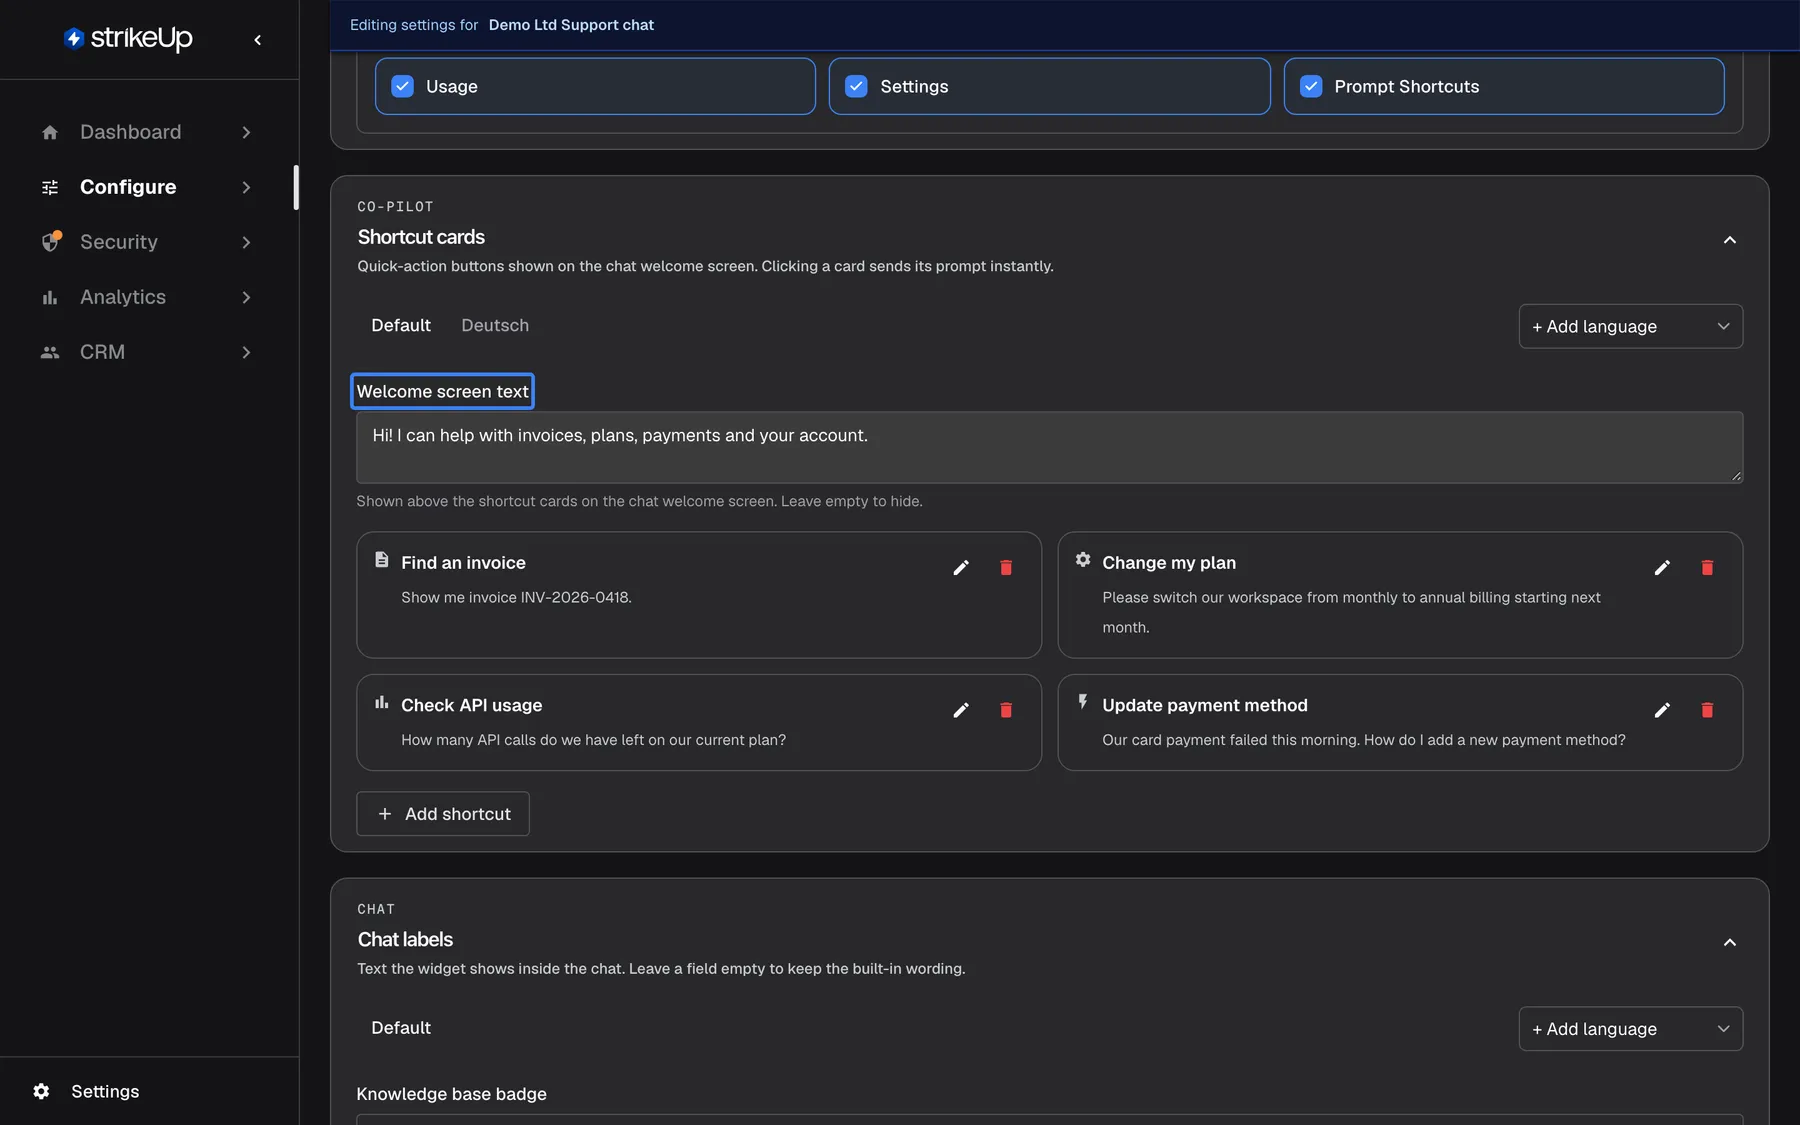Expand the Dashboard menu chevron
The width and height of the screenshot is (1800, 1125).
point(246,132)
